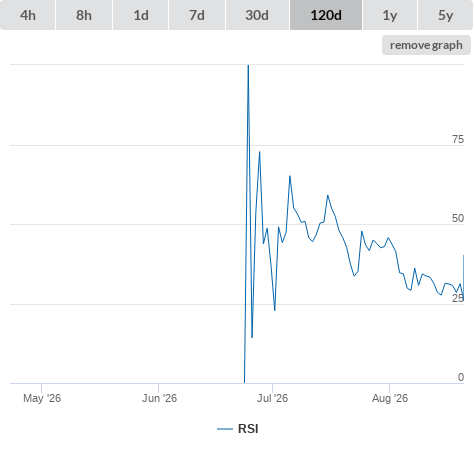Click the remove graph button
474x455 pixels.
pyautogui.click(x=426, y=45)
